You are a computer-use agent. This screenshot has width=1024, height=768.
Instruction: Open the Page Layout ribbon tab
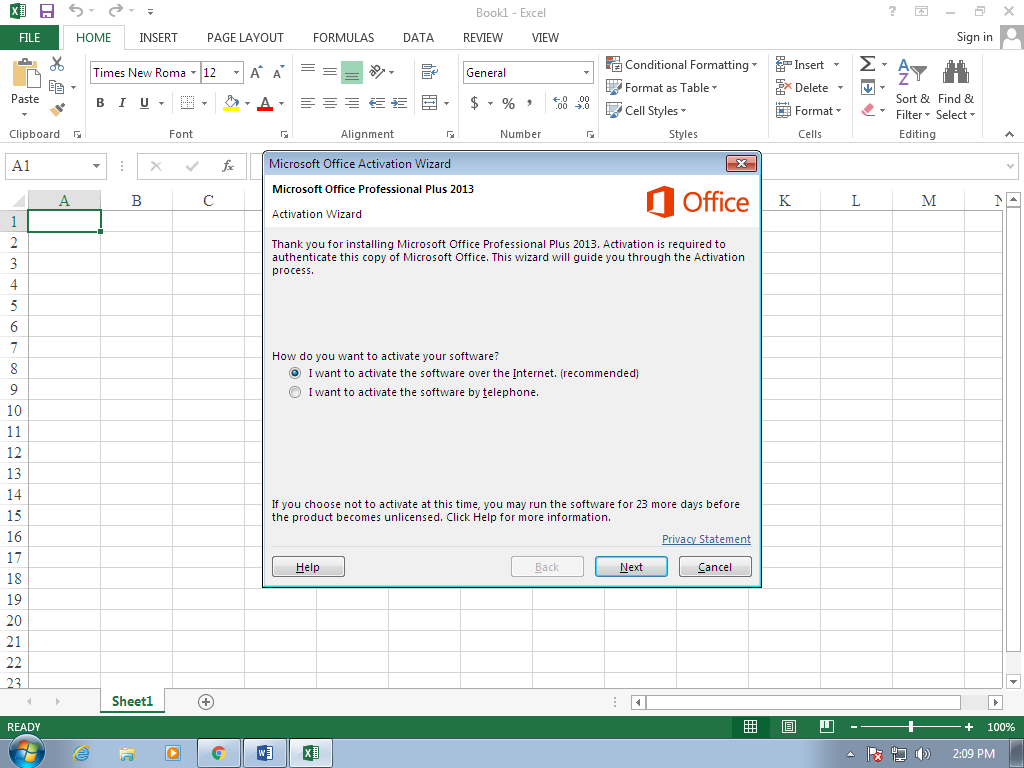tap(245, 38)
